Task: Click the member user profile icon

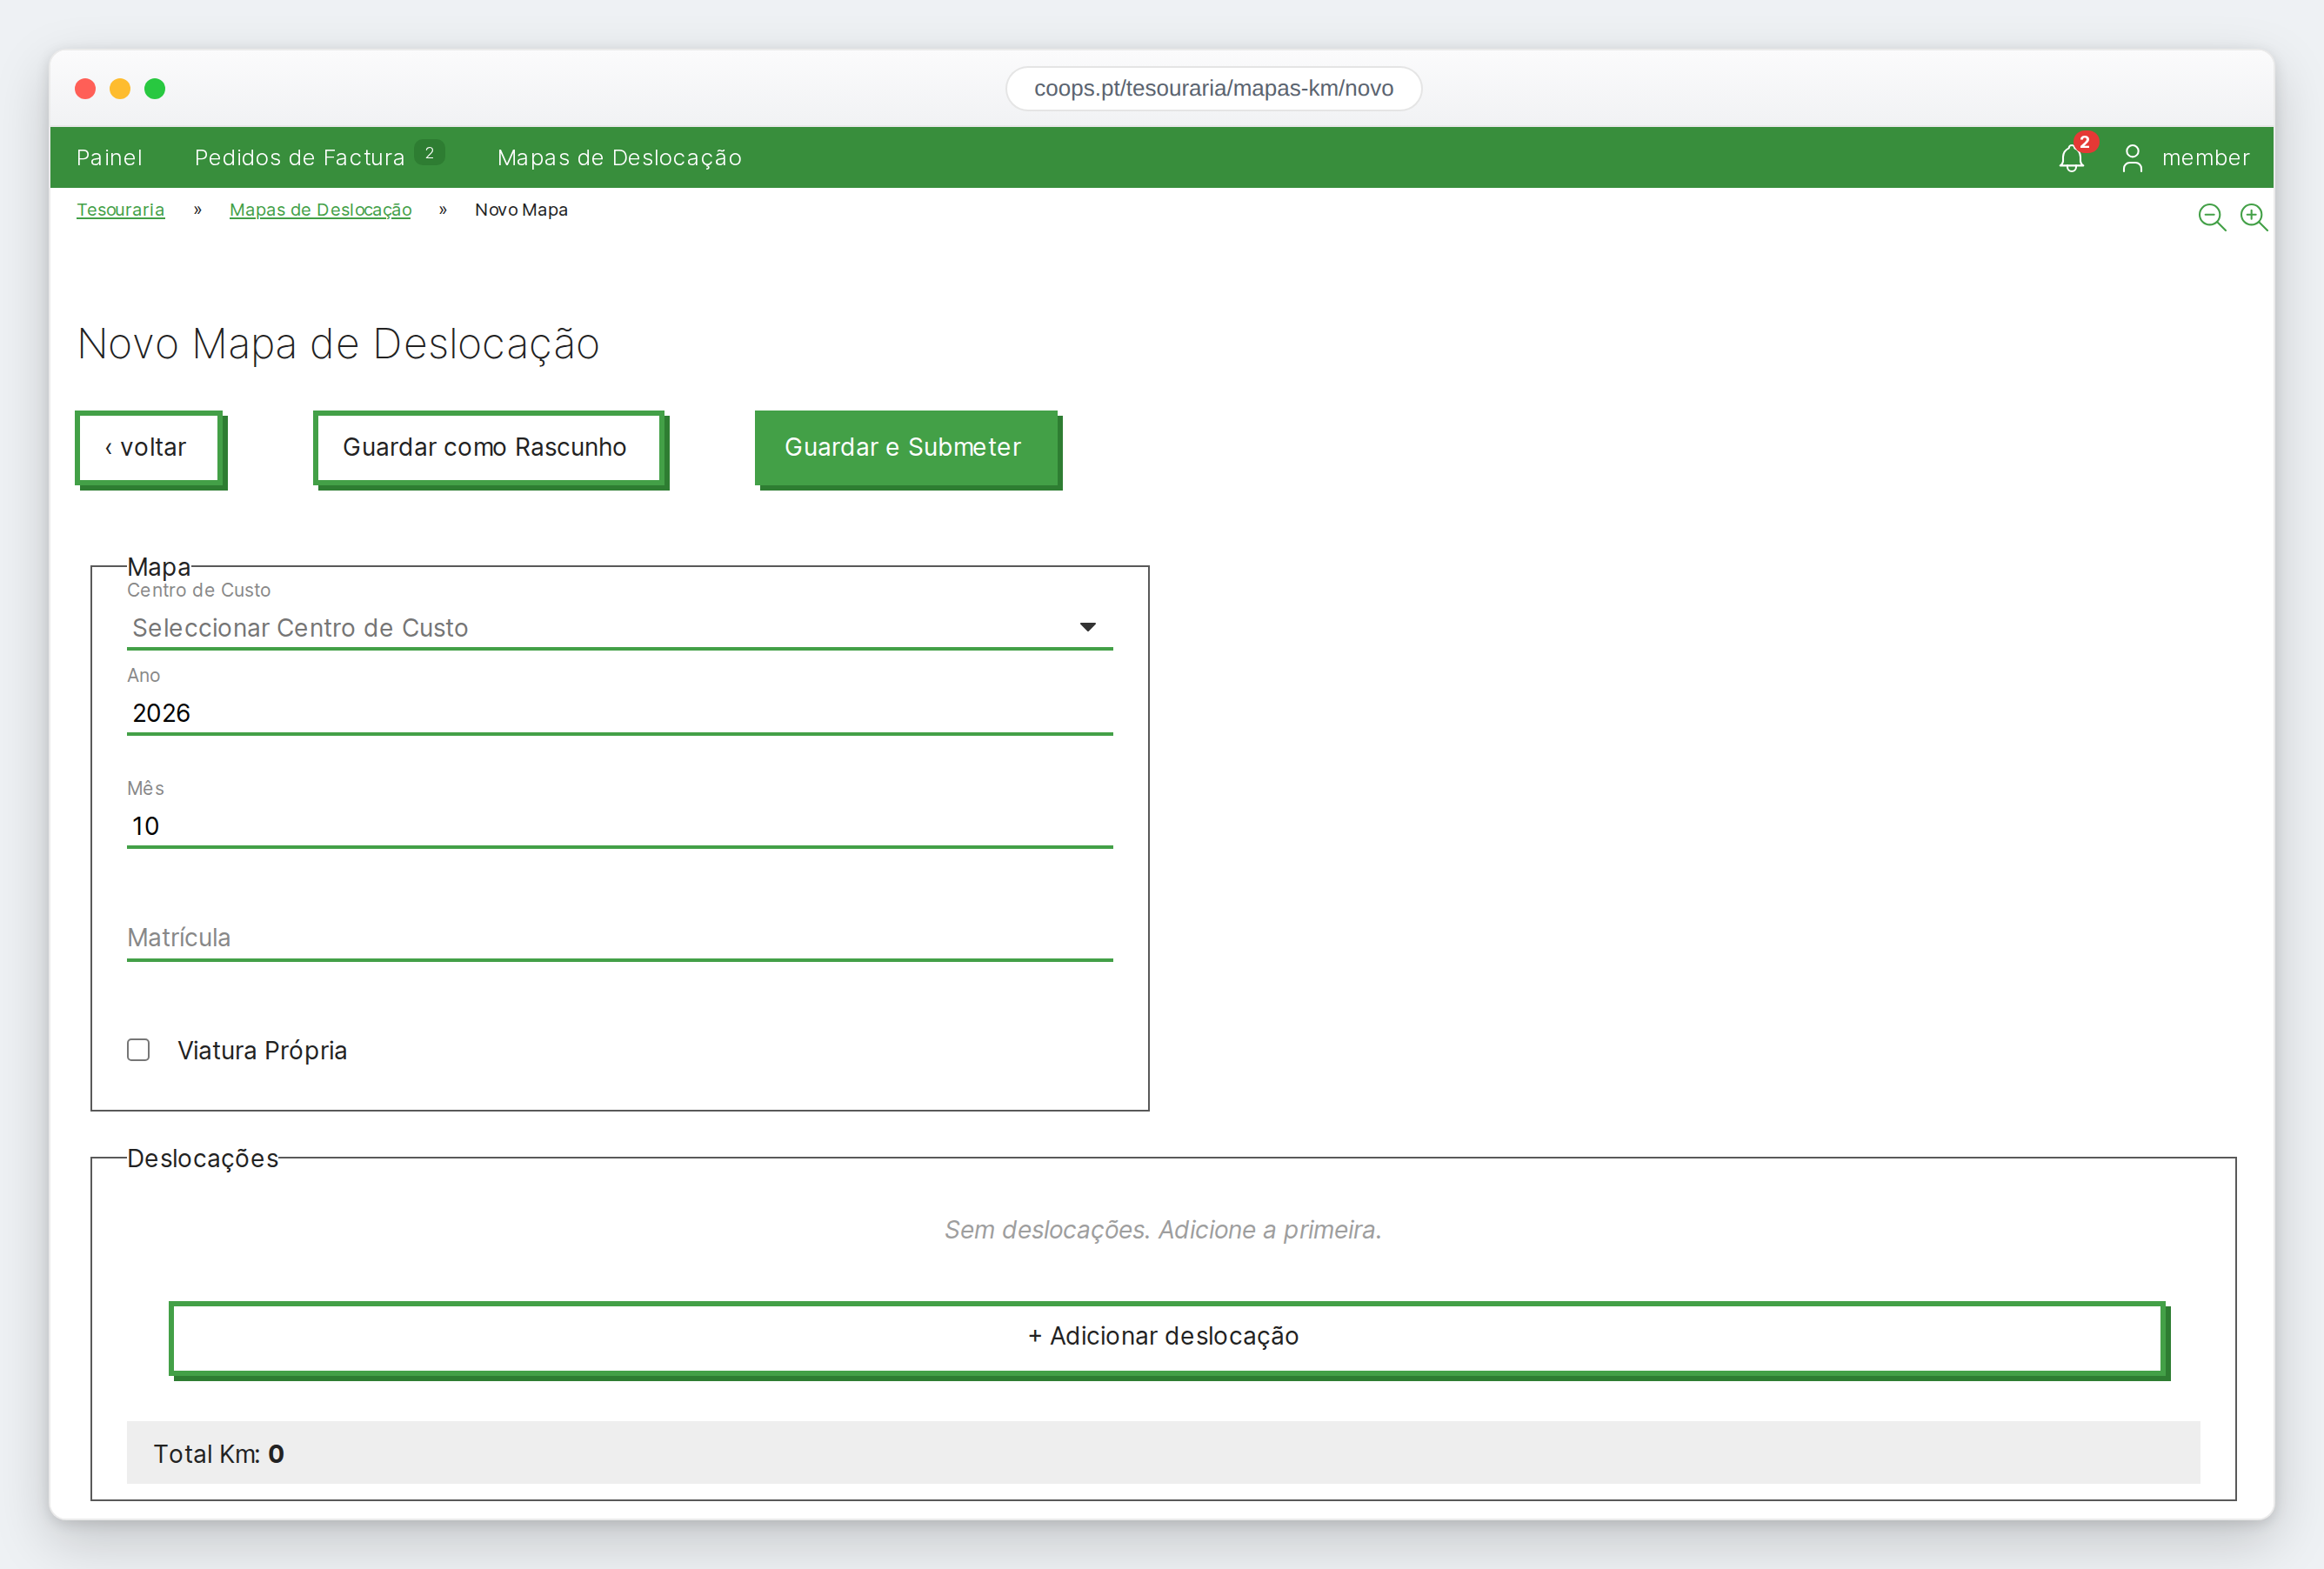Action: coord(2132,158)
